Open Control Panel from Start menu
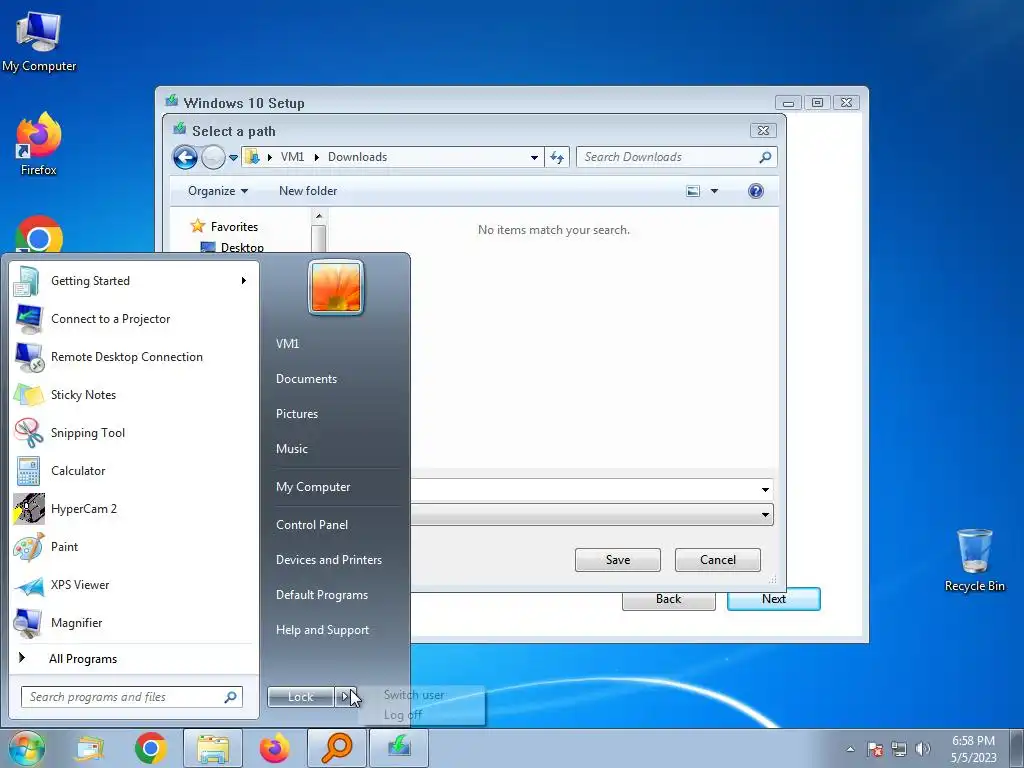Screen dimensions: 1024x768 (x=312, y=524)
